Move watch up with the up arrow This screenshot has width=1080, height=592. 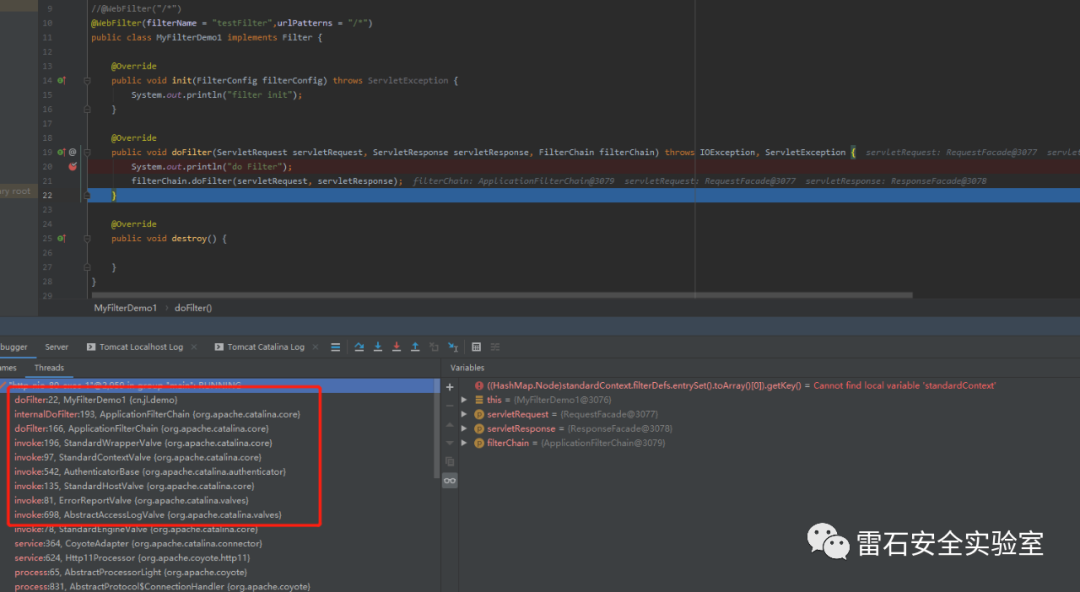pos(450,425)
